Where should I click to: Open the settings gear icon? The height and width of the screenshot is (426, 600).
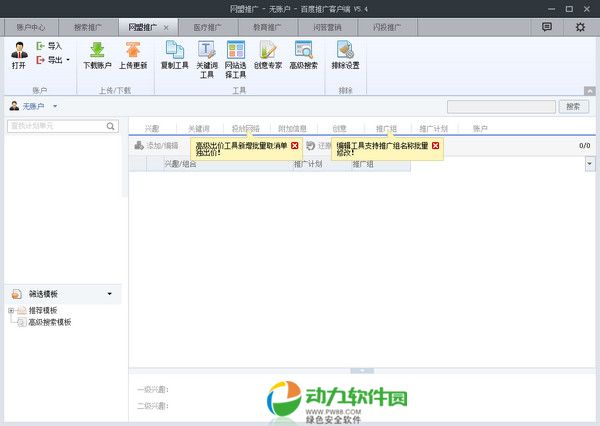[x=580, y=27]
